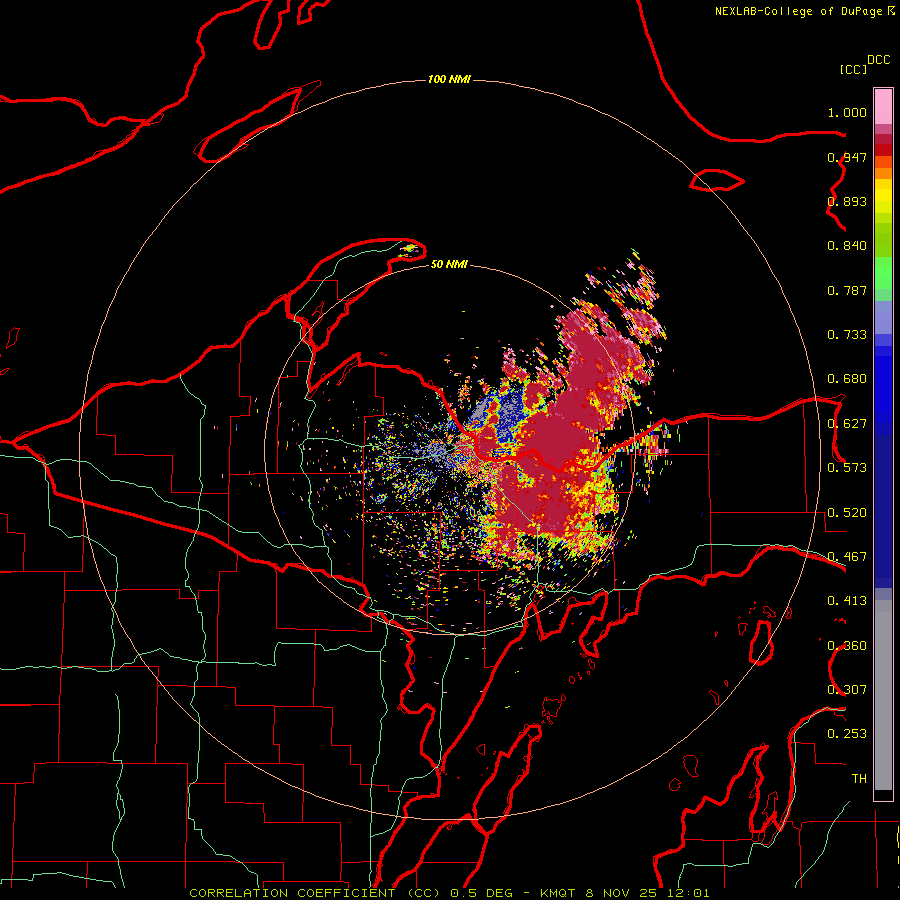Select the 0.680 scale value

tap(847, 379)
